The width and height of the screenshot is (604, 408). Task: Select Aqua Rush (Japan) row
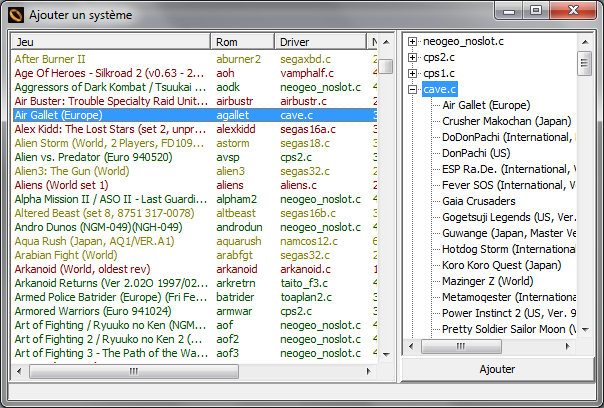coord(195,241)
